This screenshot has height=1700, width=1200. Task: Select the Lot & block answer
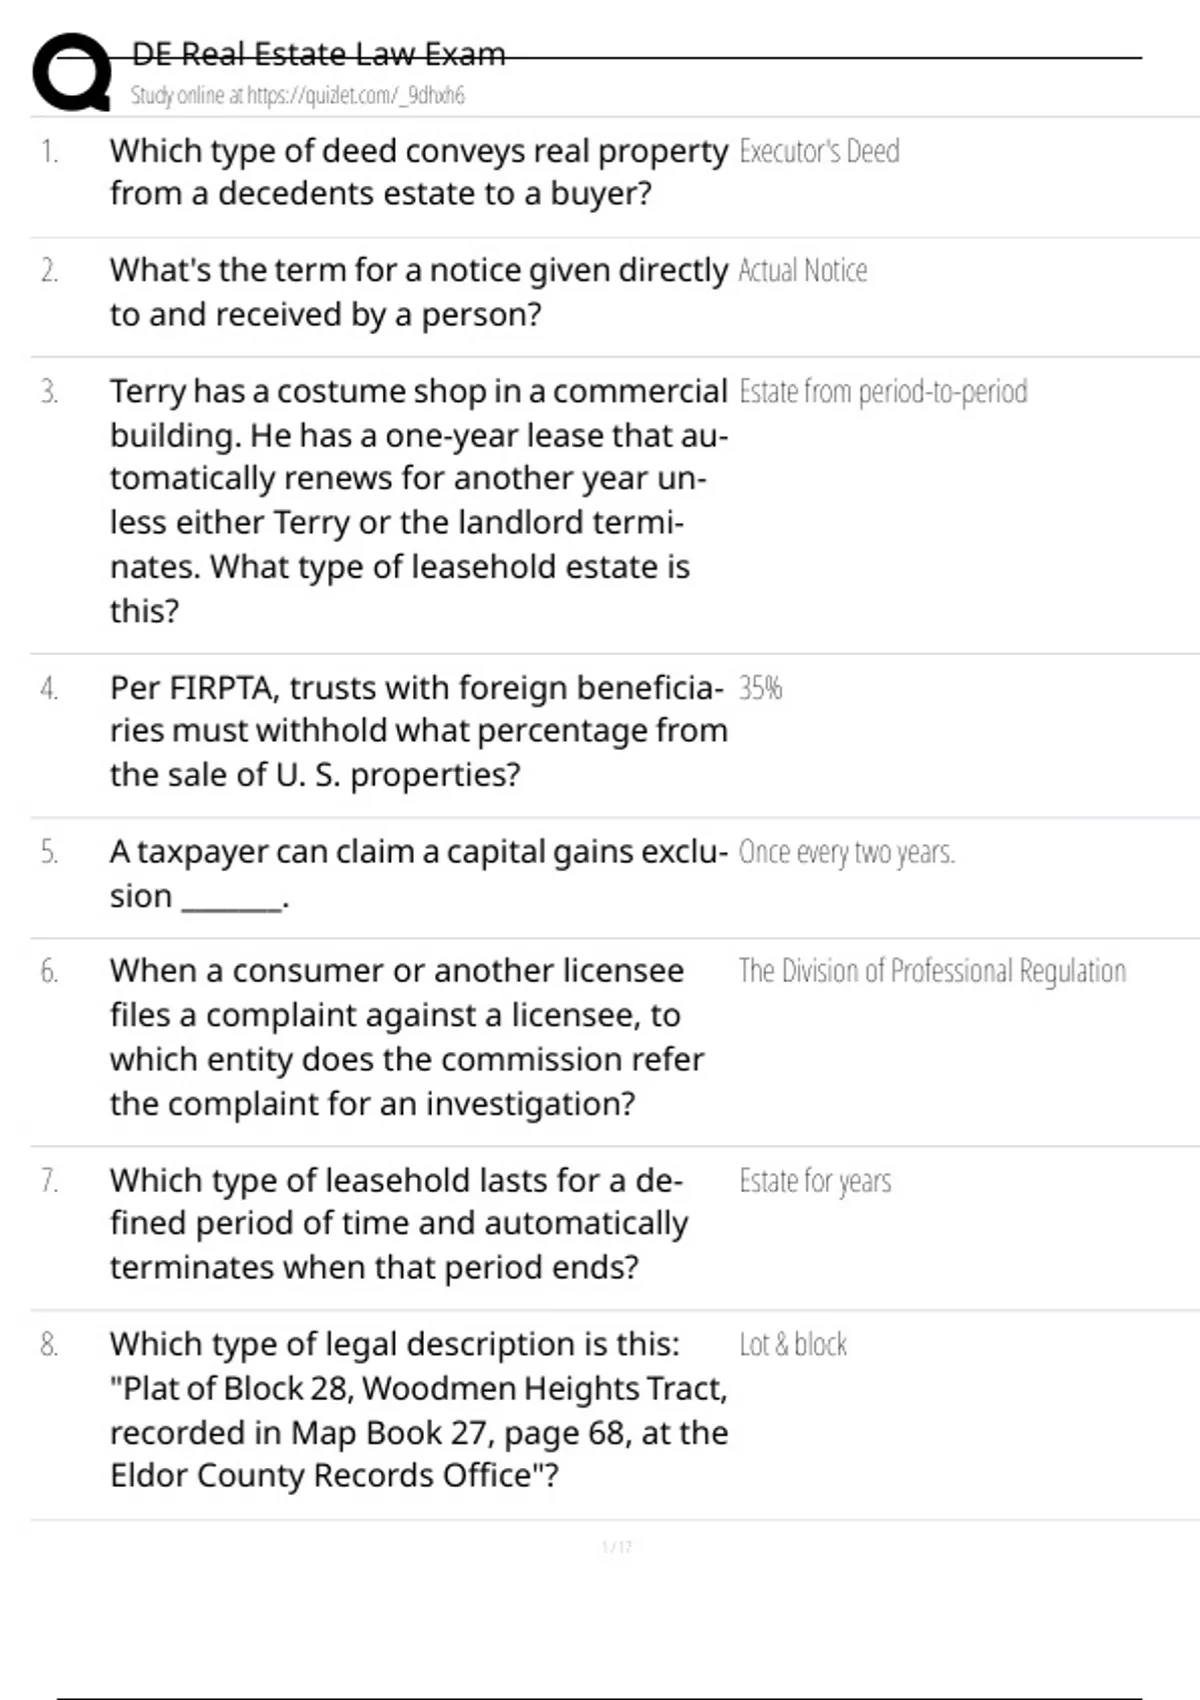coord(793,1344)
